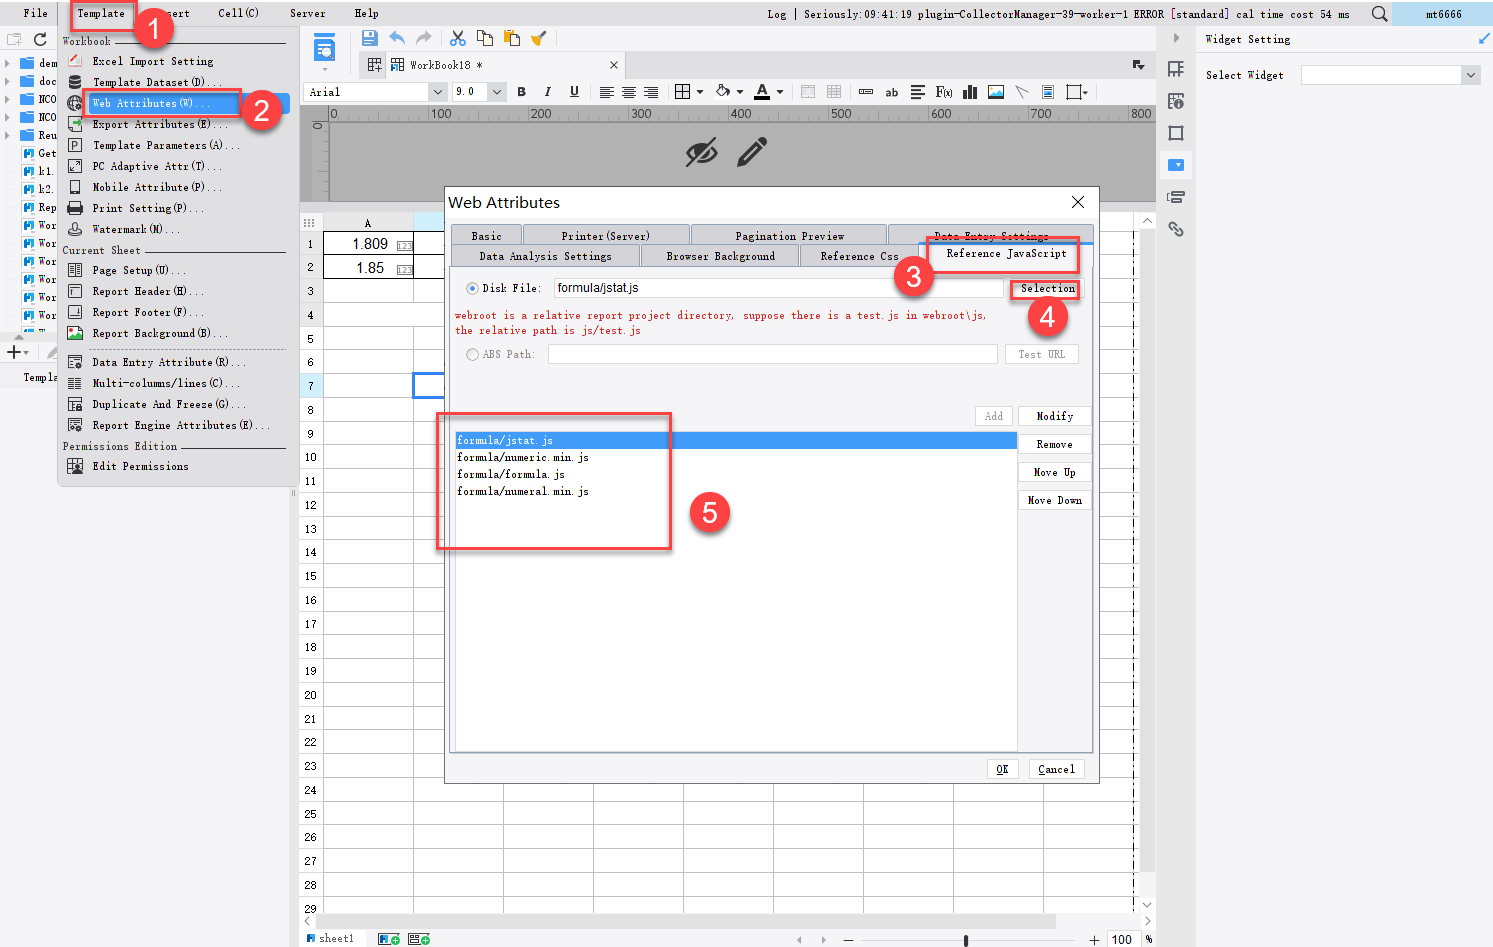Viewport: 1493px width, 947px height.
Task: Insert a formula with the F(x) icon
Action: coord(943,92)
